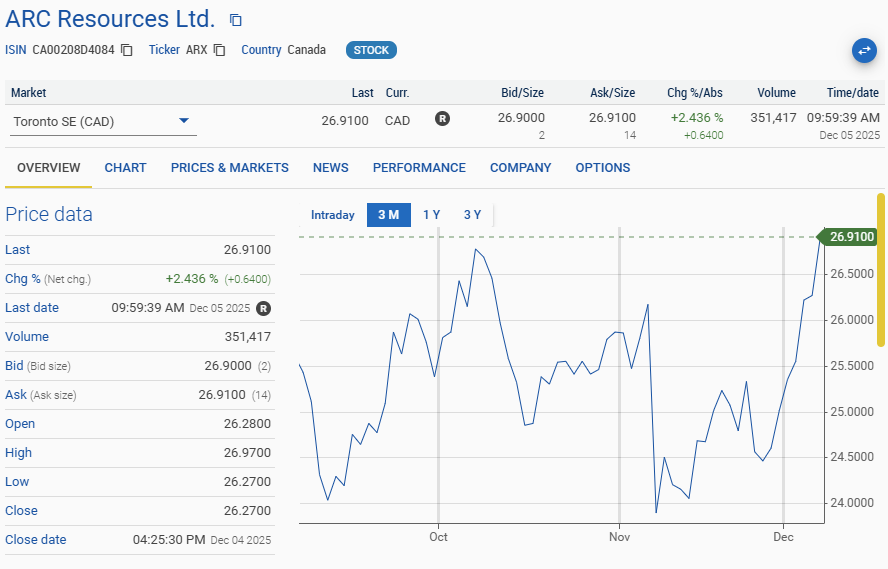The height and width of the screenshot is (569, 888).
Task: Click the Oct label on chart axis
Action: [x=438, y=537]
